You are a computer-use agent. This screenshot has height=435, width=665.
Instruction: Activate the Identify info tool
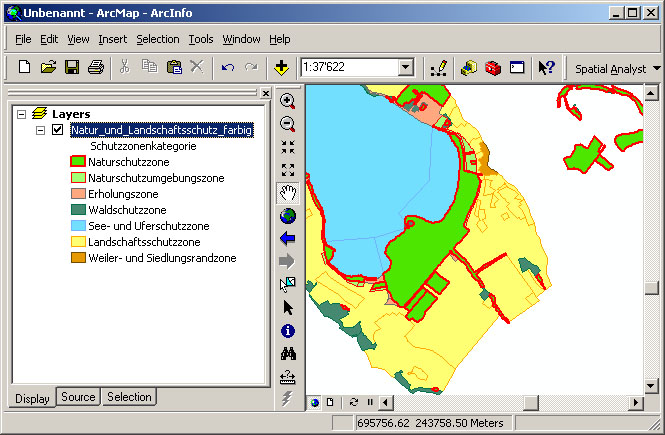(288, 331)
